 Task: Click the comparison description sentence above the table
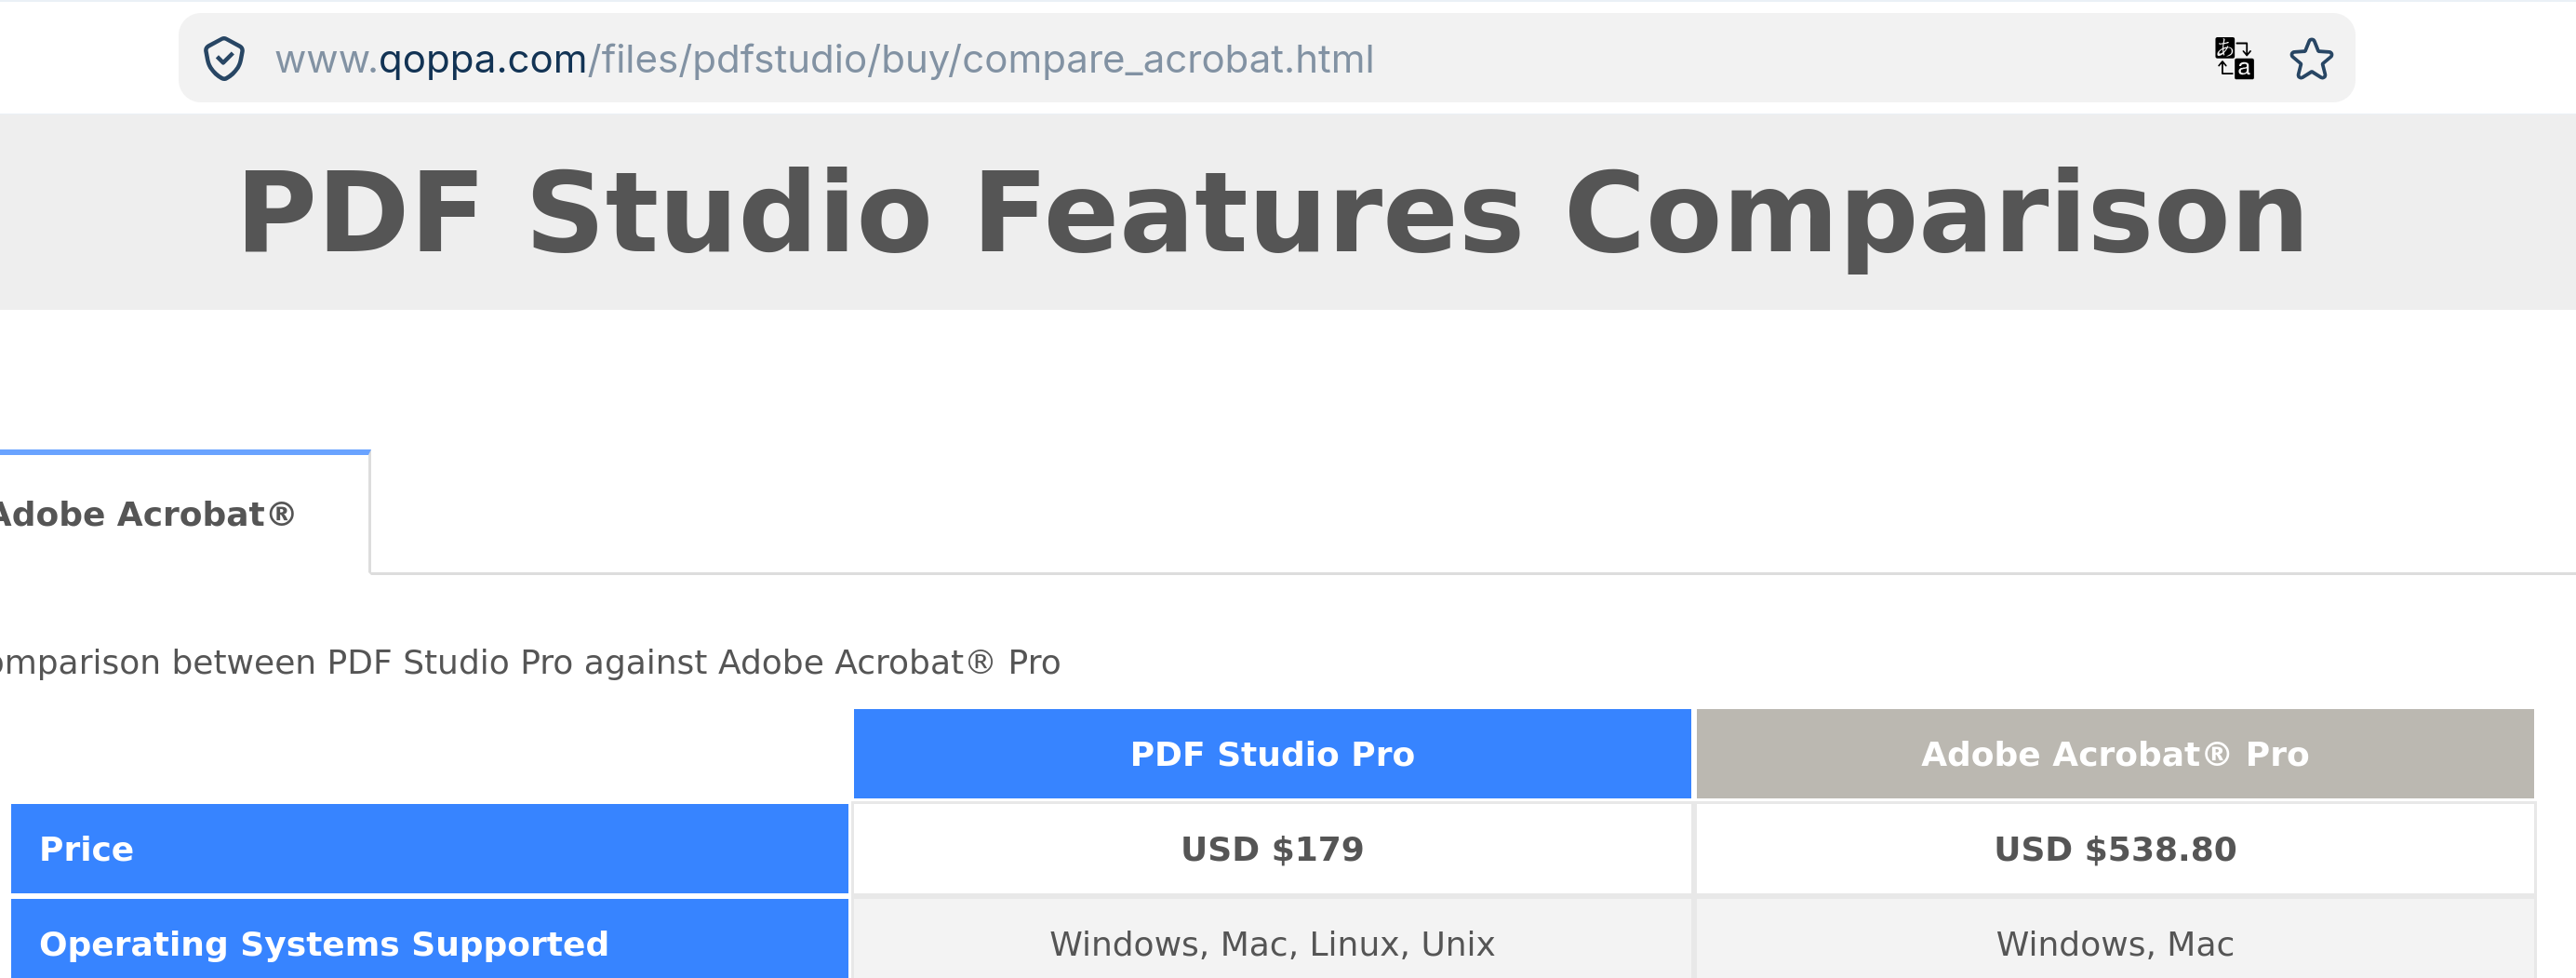click(x=530, y=662)
